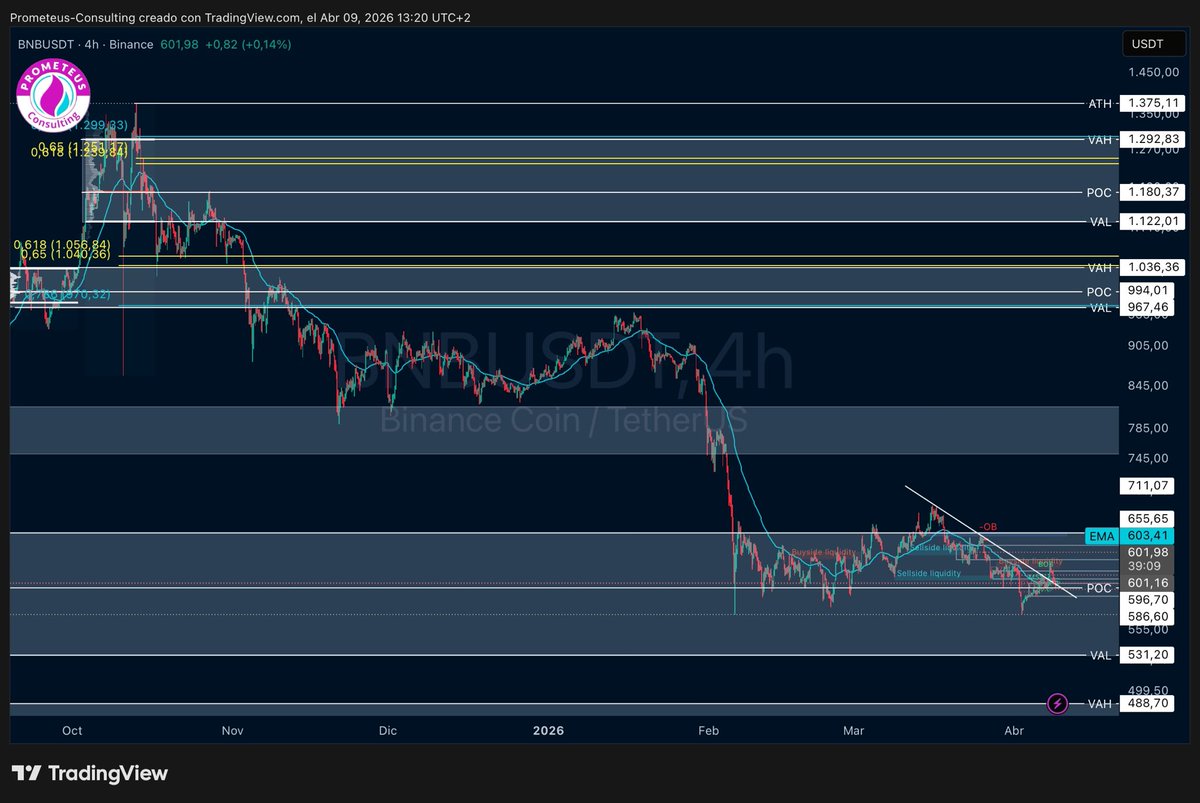Click the Buyside liquidity text label
The image size is (1200, 803).
tap(823, 552)
